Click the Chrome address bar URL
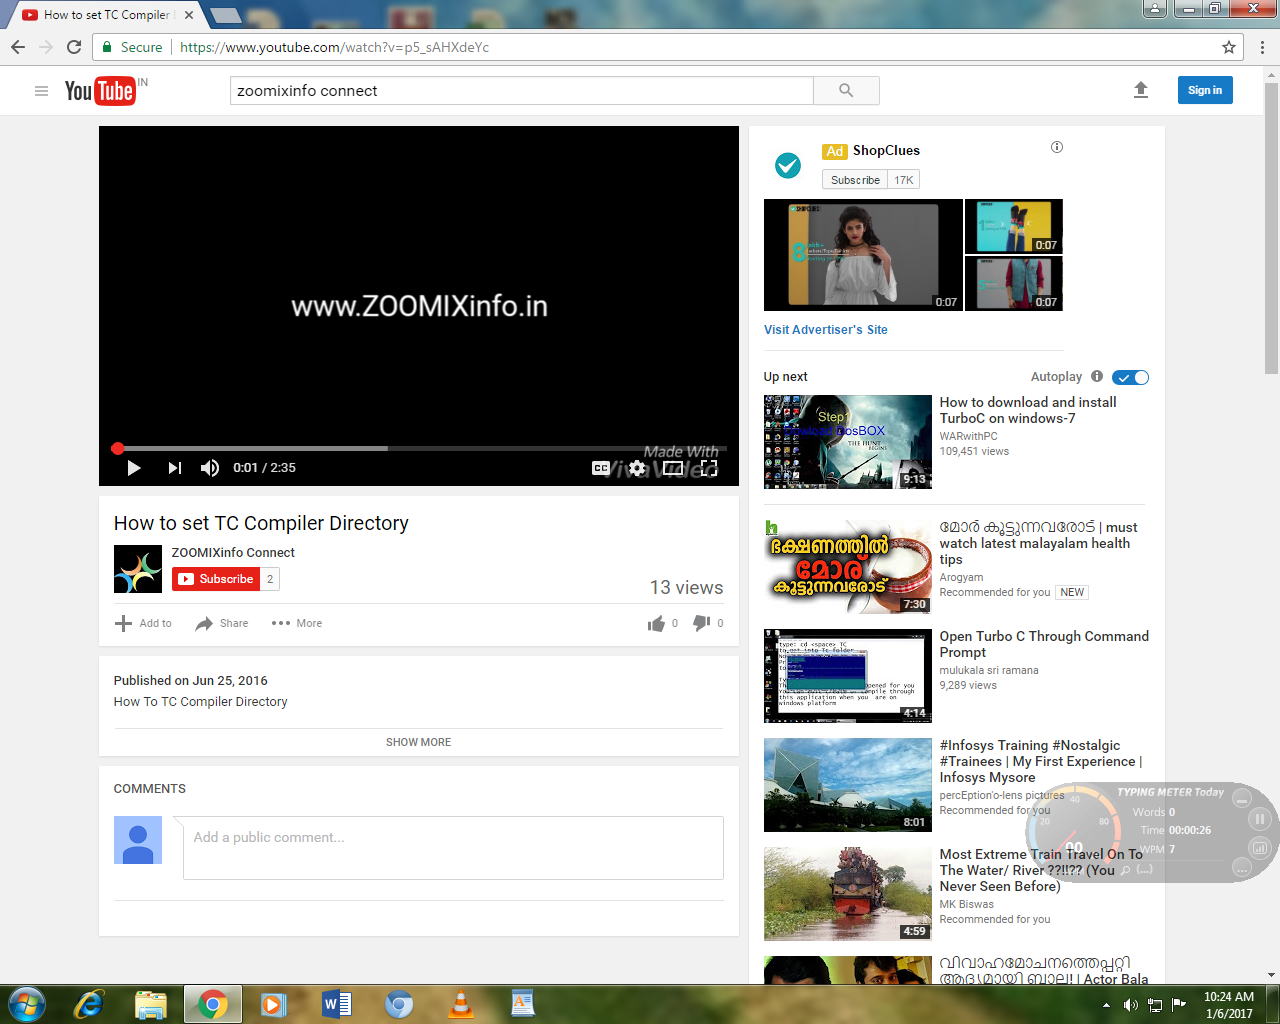Image resolution: width=1280 pixels, height=1024 pixels. coord(334,47)
